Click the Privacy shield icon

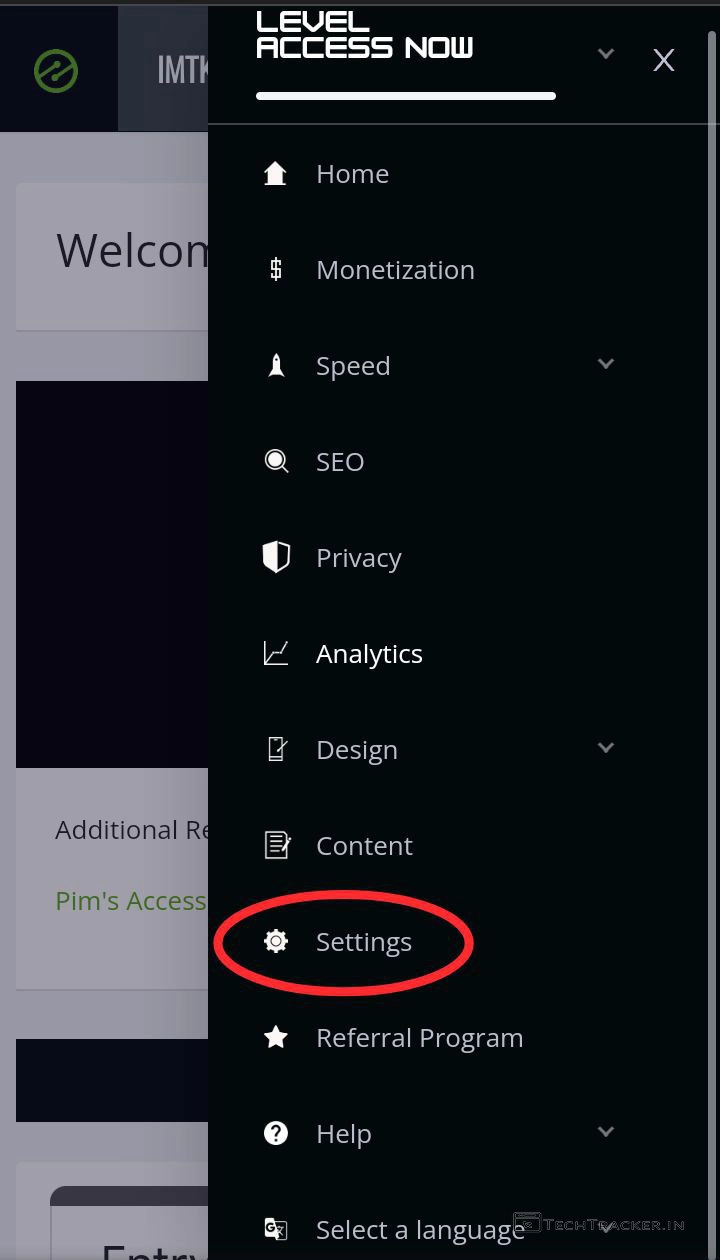click(x=276, y=557)
